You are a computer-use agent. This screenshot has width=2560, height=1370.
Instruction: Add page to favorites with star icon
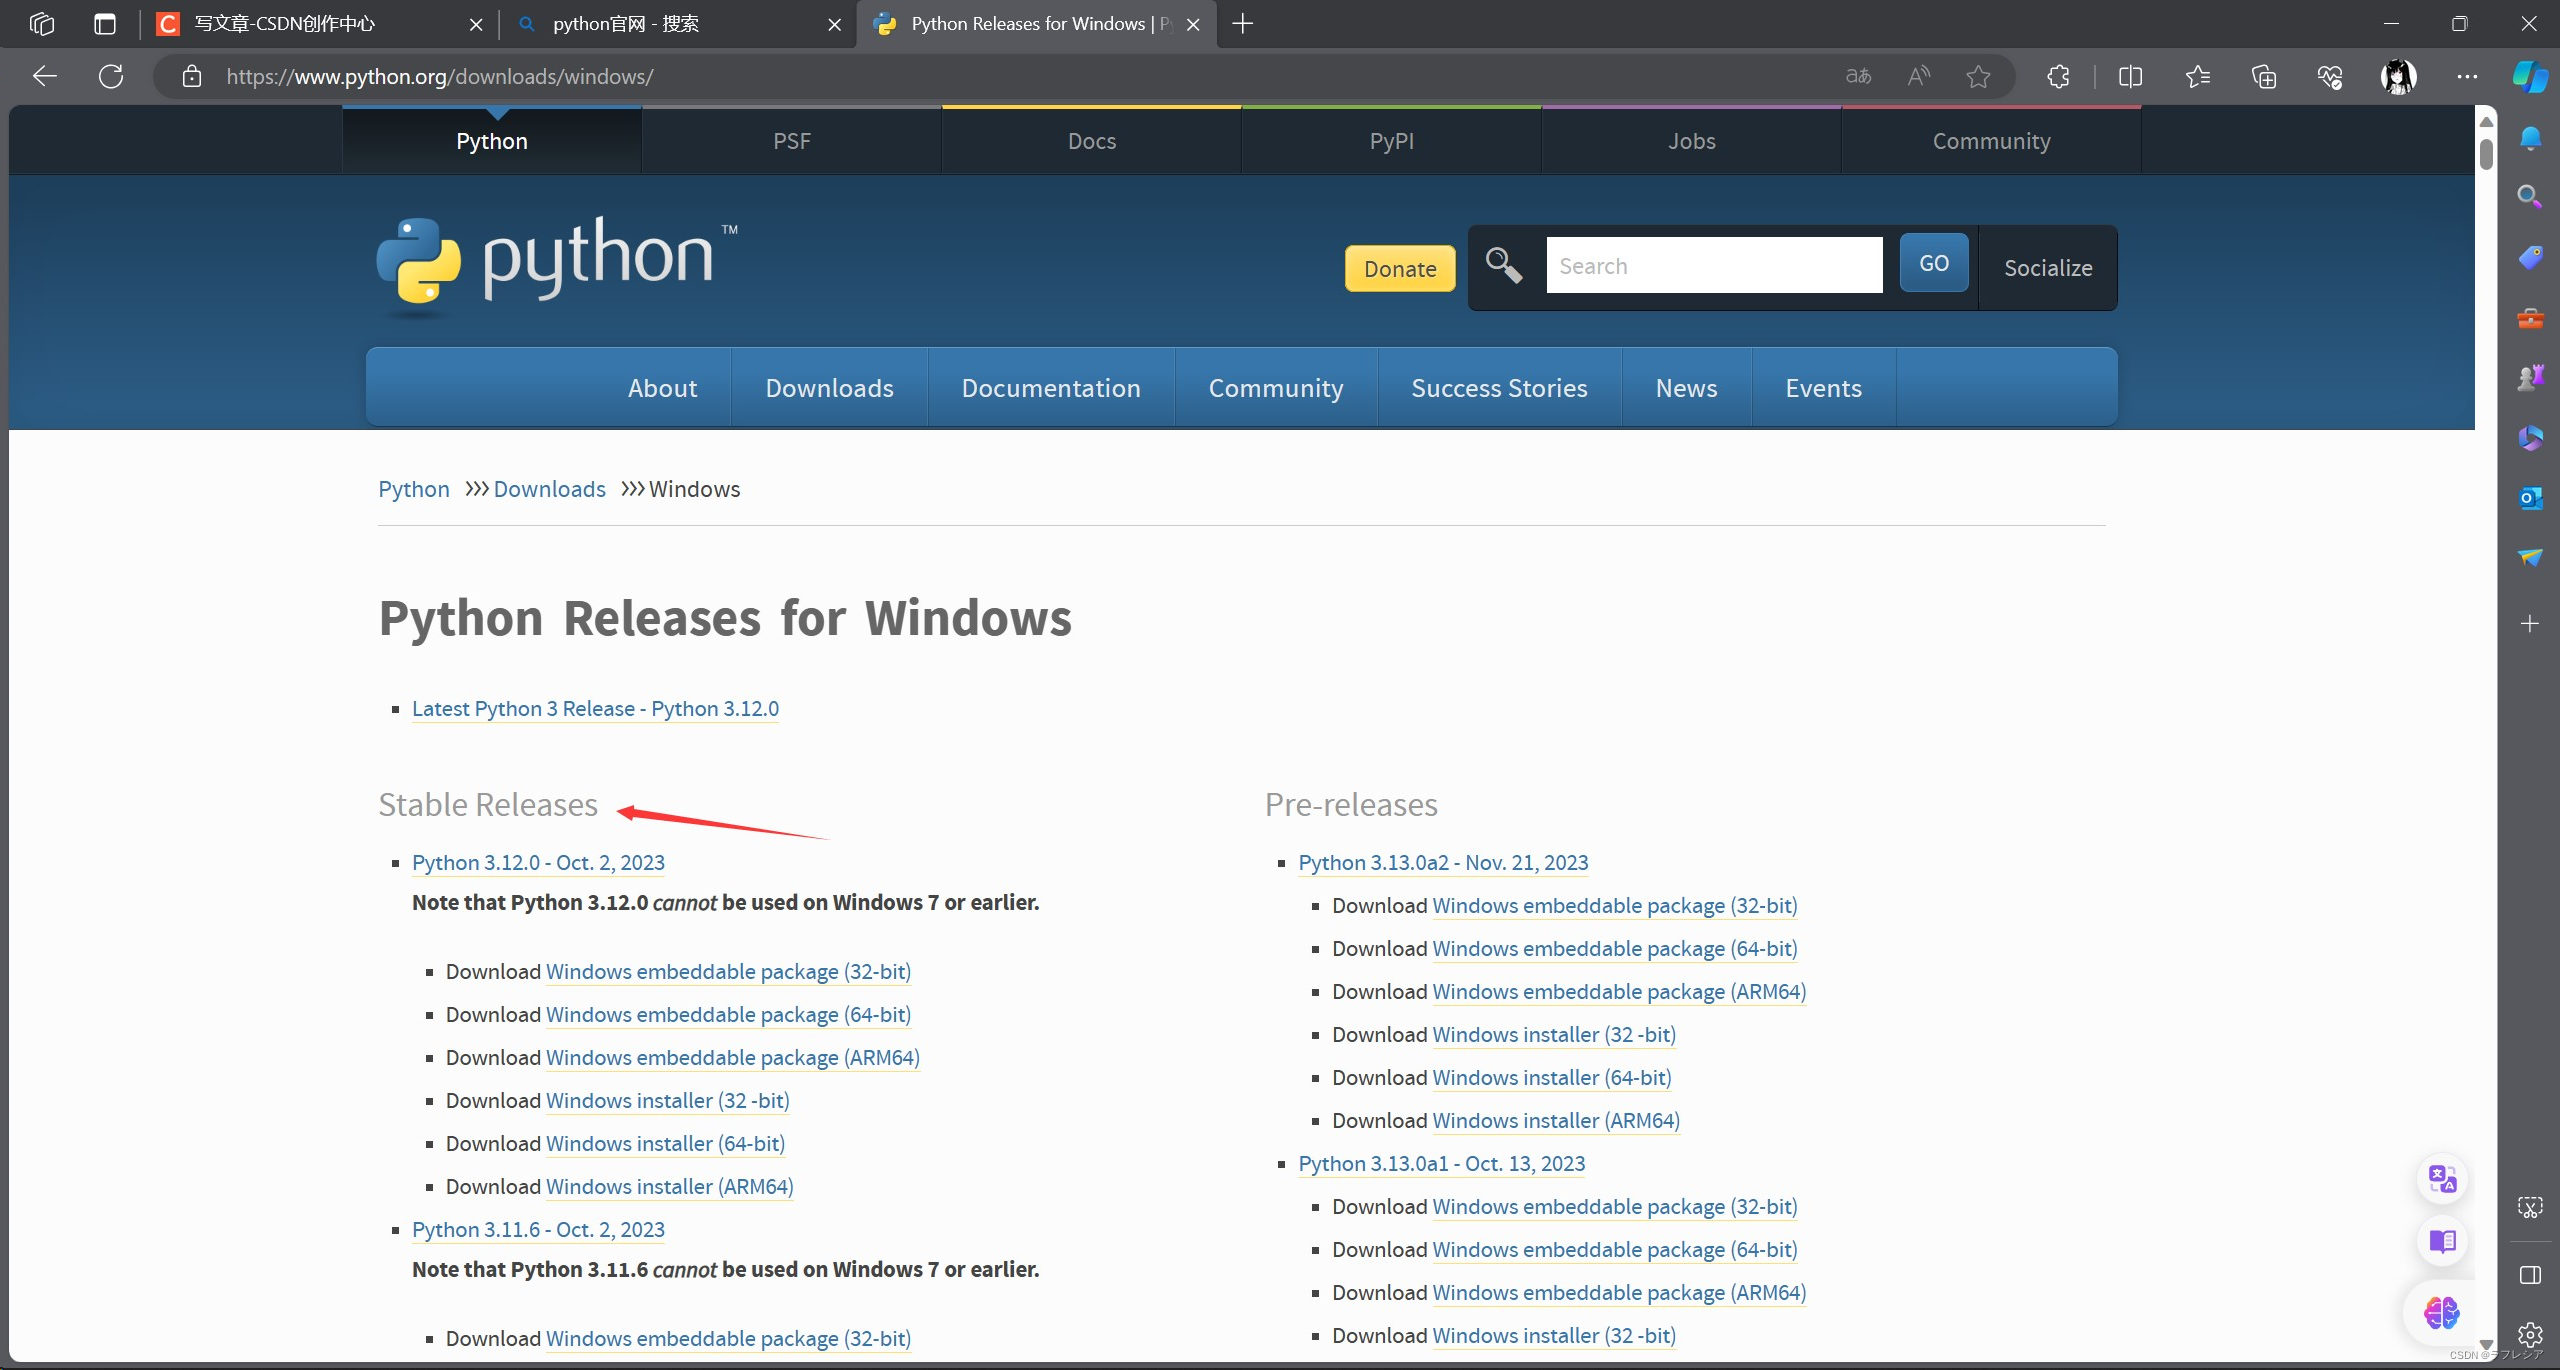(x=1978, y=76)
